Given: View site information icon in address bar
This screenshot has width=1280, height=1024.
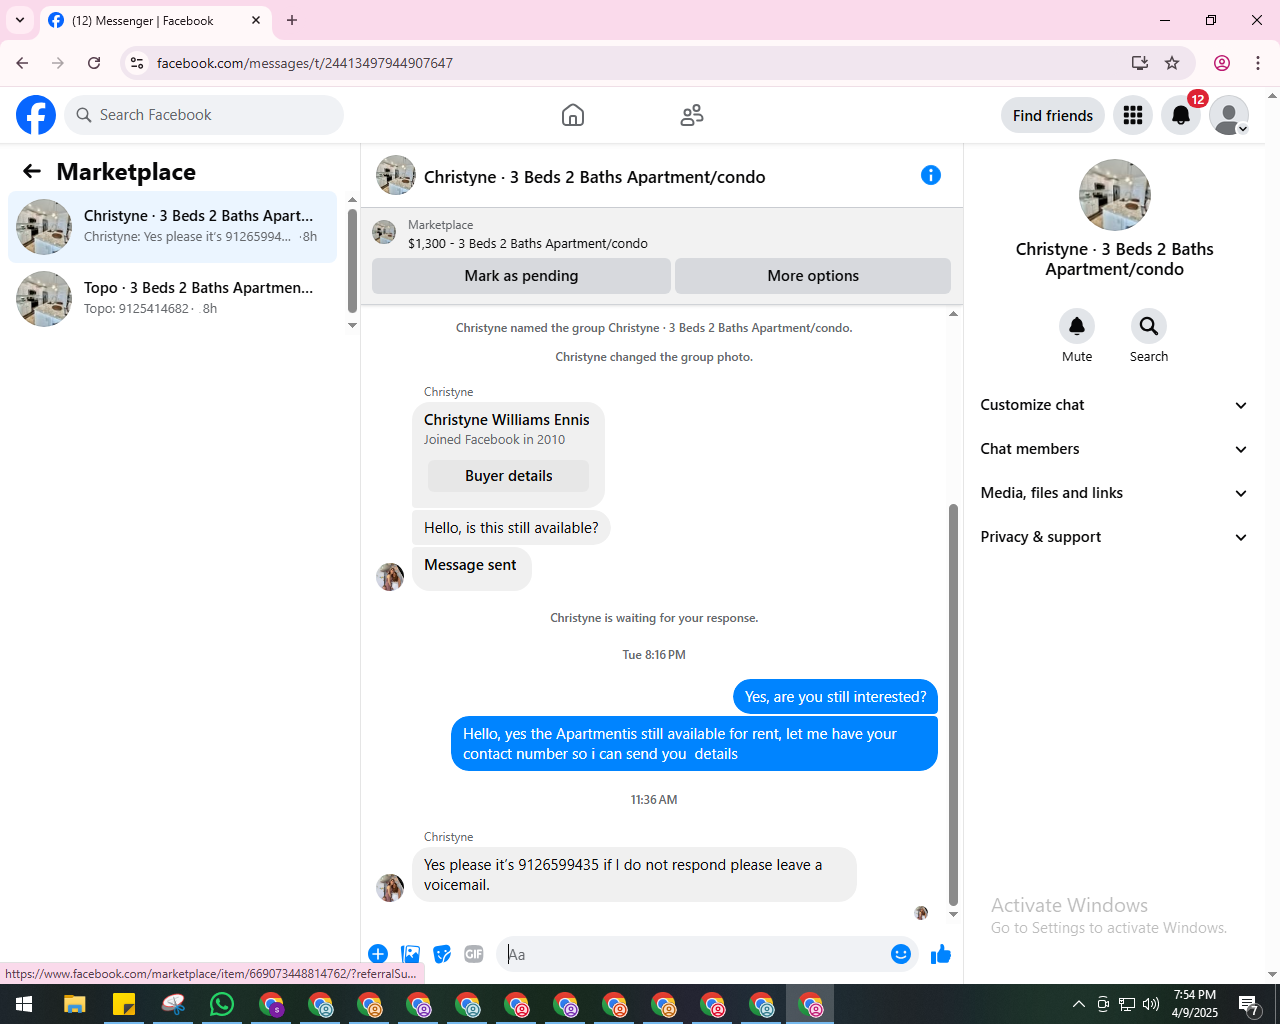Looking at the screenshot, I should coord(137,63).
